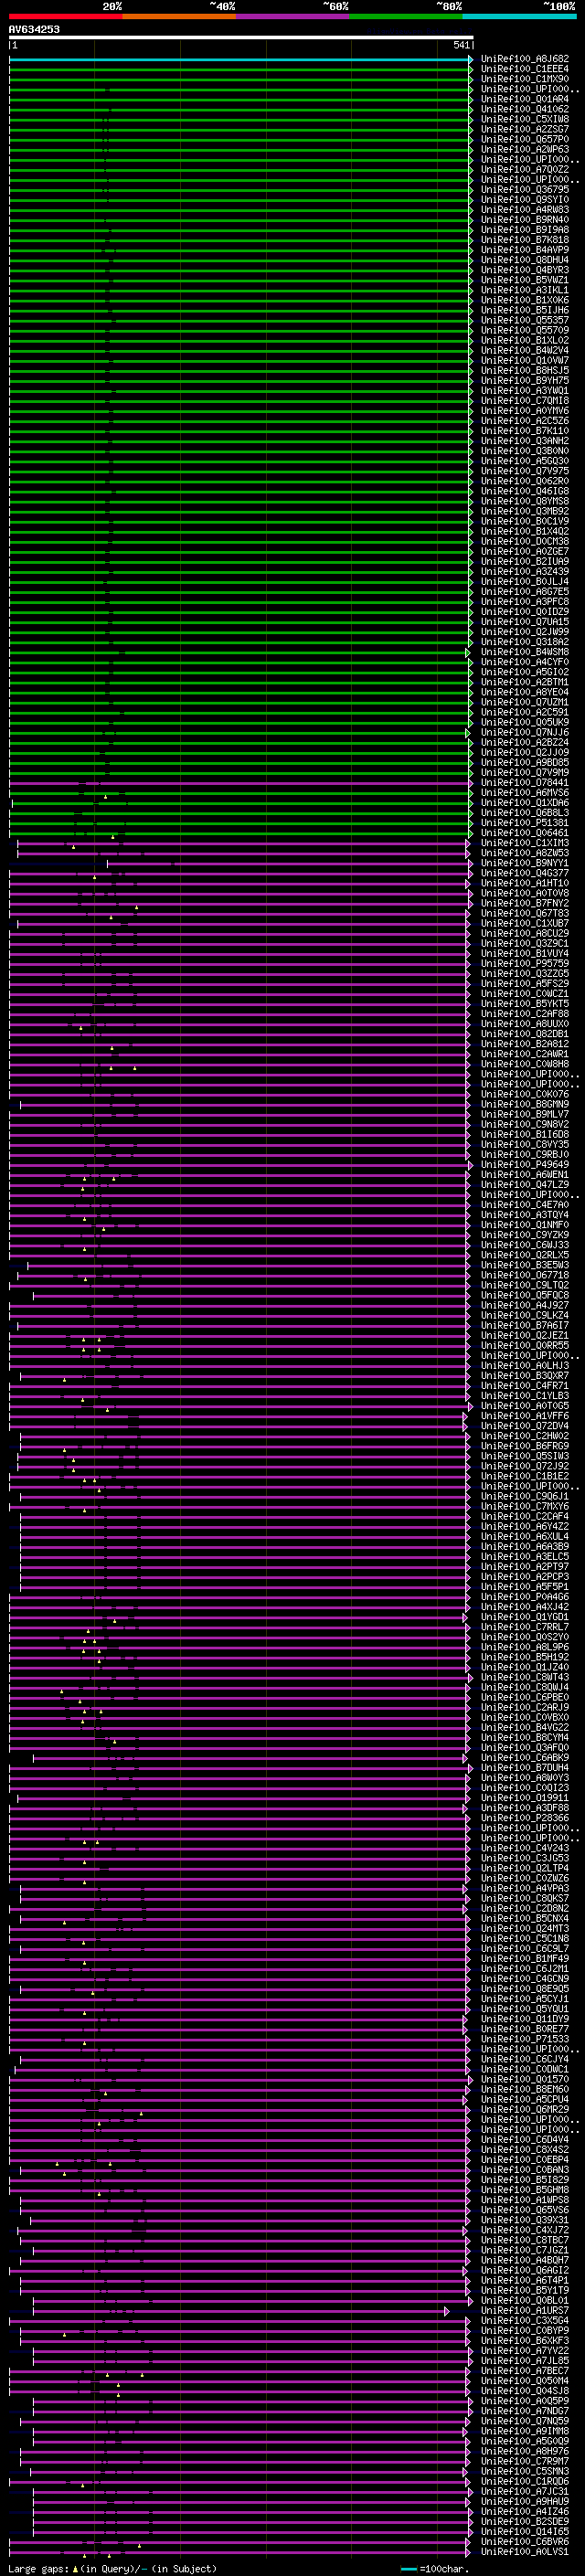Open hit UniRef100_C1XIM3

point(525,842)
